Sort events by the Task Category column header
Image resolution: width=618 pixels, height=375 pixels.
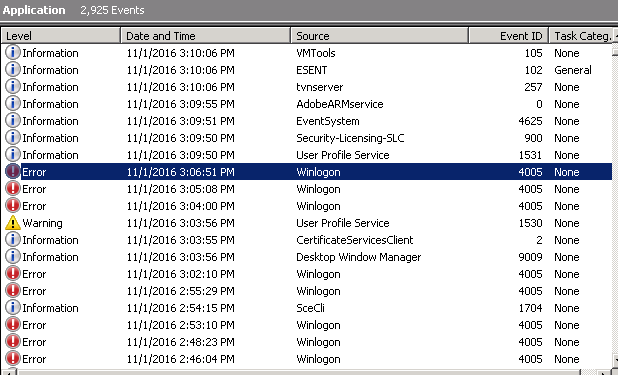(581, 36)
